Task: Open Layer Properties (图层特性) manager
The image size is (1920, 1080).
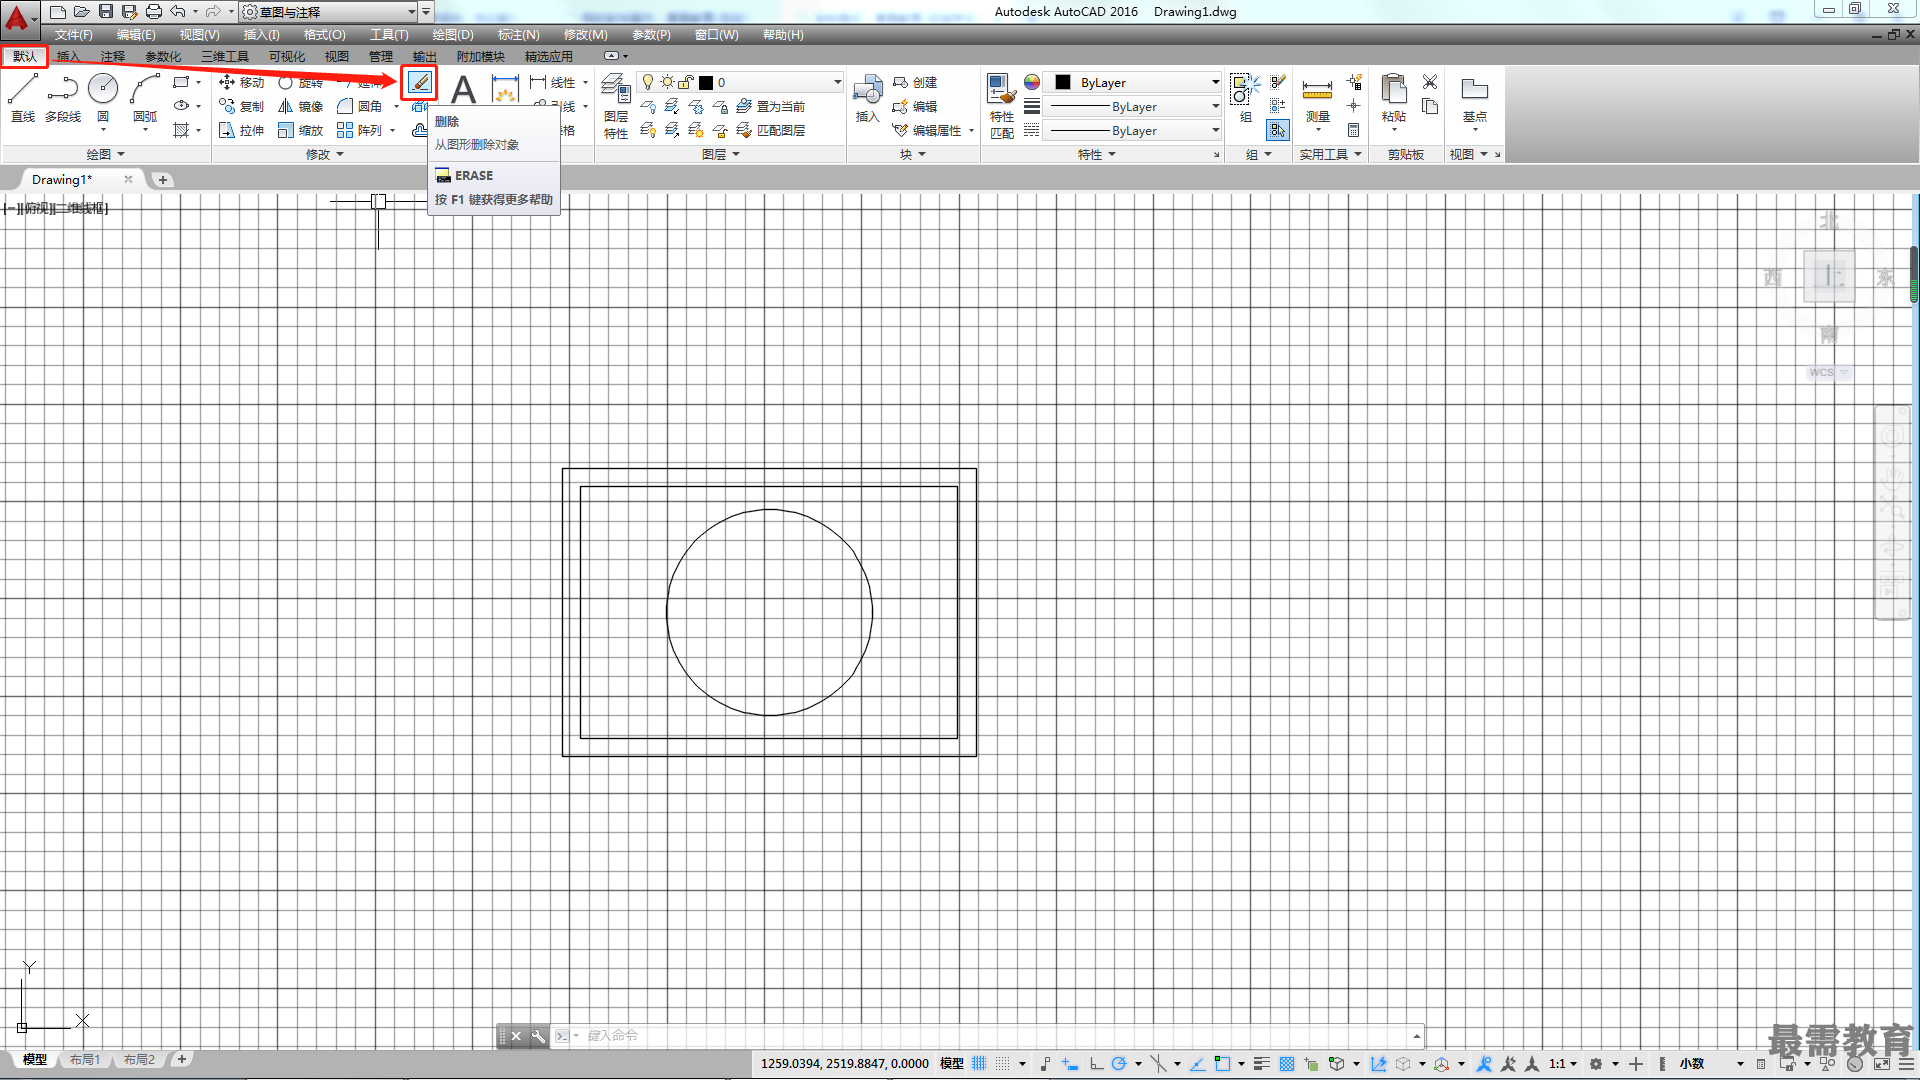Action: tap(616, 106)
